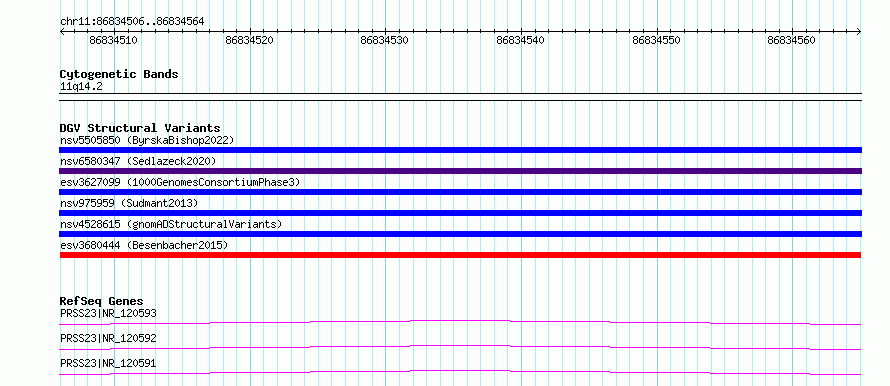The image size is (890, 386).
Task: Click the purple bar for nsv6580347
Action: point(460,171)
